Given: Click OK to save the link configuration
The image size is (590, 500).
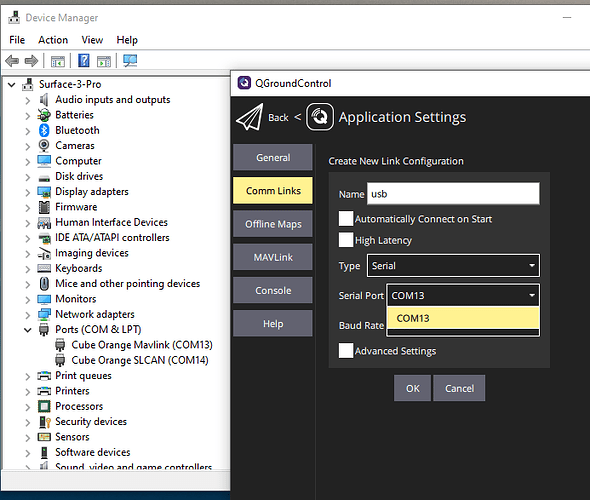Looking at the screenshot, I should tap(412, 388).
